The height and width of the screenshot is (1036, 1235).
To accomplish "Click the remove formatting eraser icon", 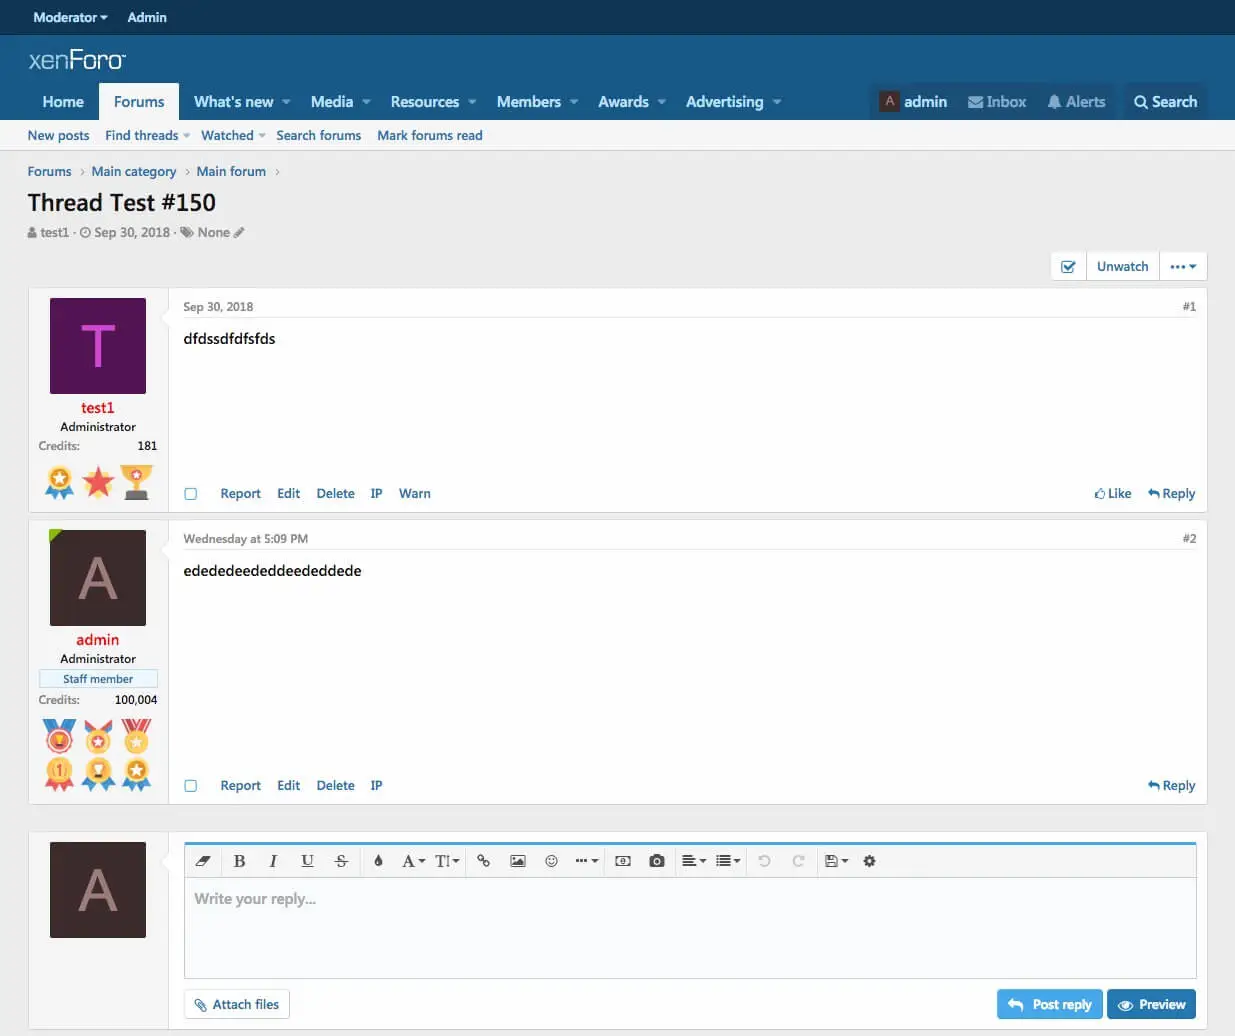I will pyautogui.click(x=203, y=861).
